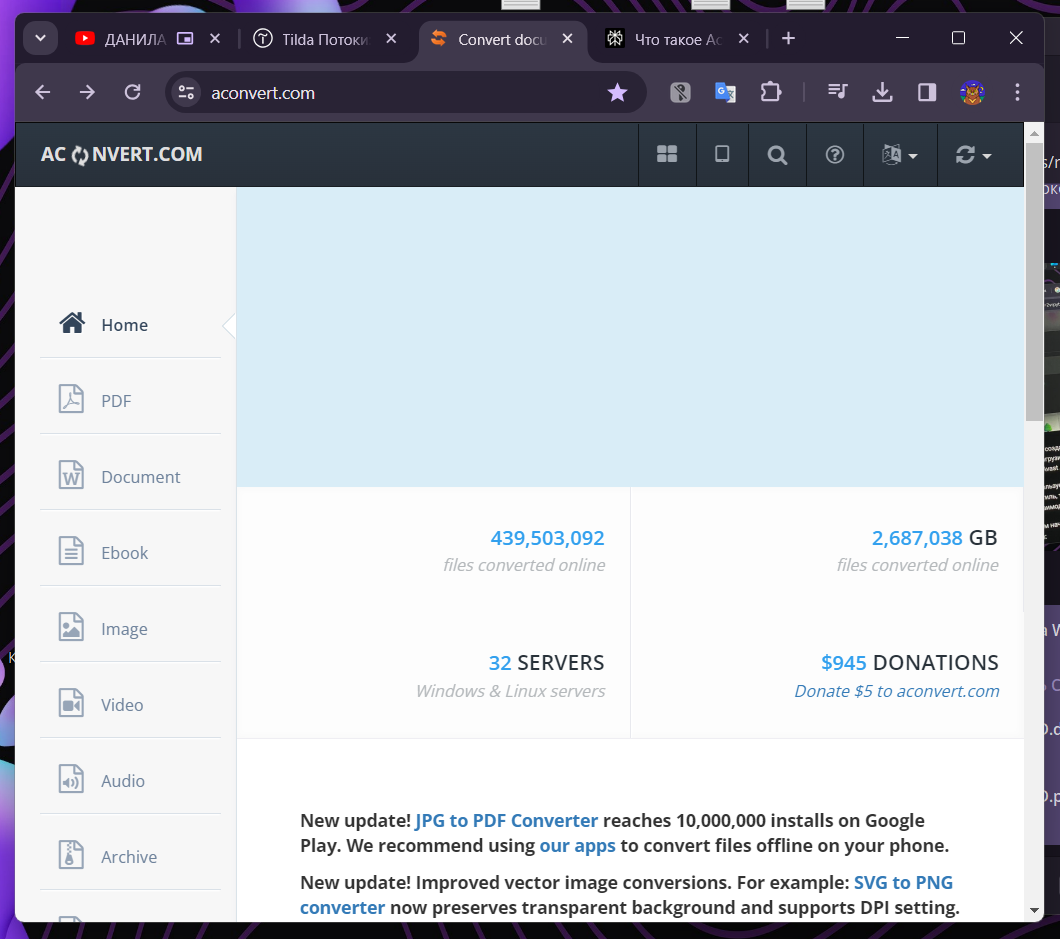Click the ACONVERT.COM logo
Screen dimensions: 1060x939
click(122, 155)
